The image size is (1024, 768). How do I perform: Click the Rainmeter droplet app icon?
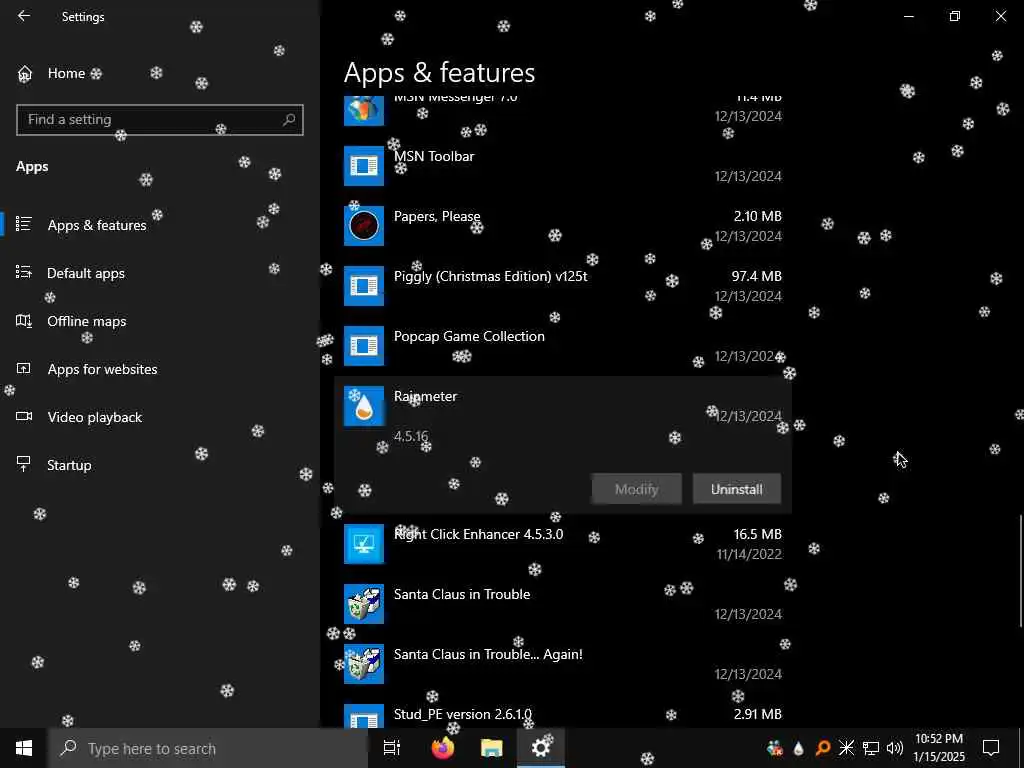[x=364, y=406]
